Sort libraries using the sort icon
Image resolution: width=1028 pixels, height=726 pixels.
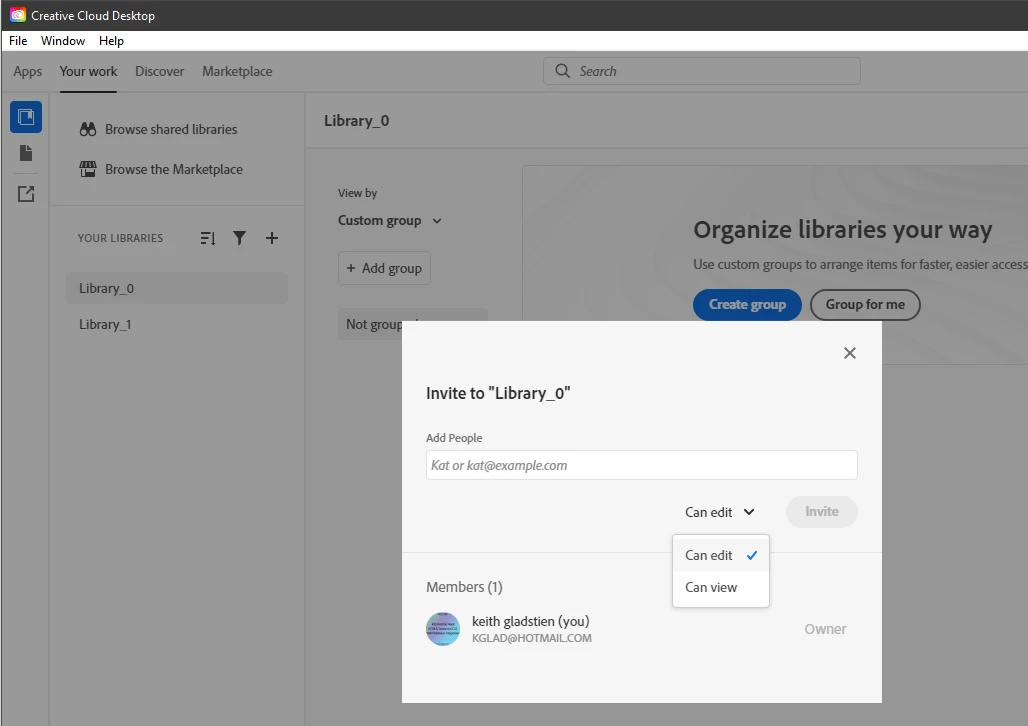tap(208, 238)
